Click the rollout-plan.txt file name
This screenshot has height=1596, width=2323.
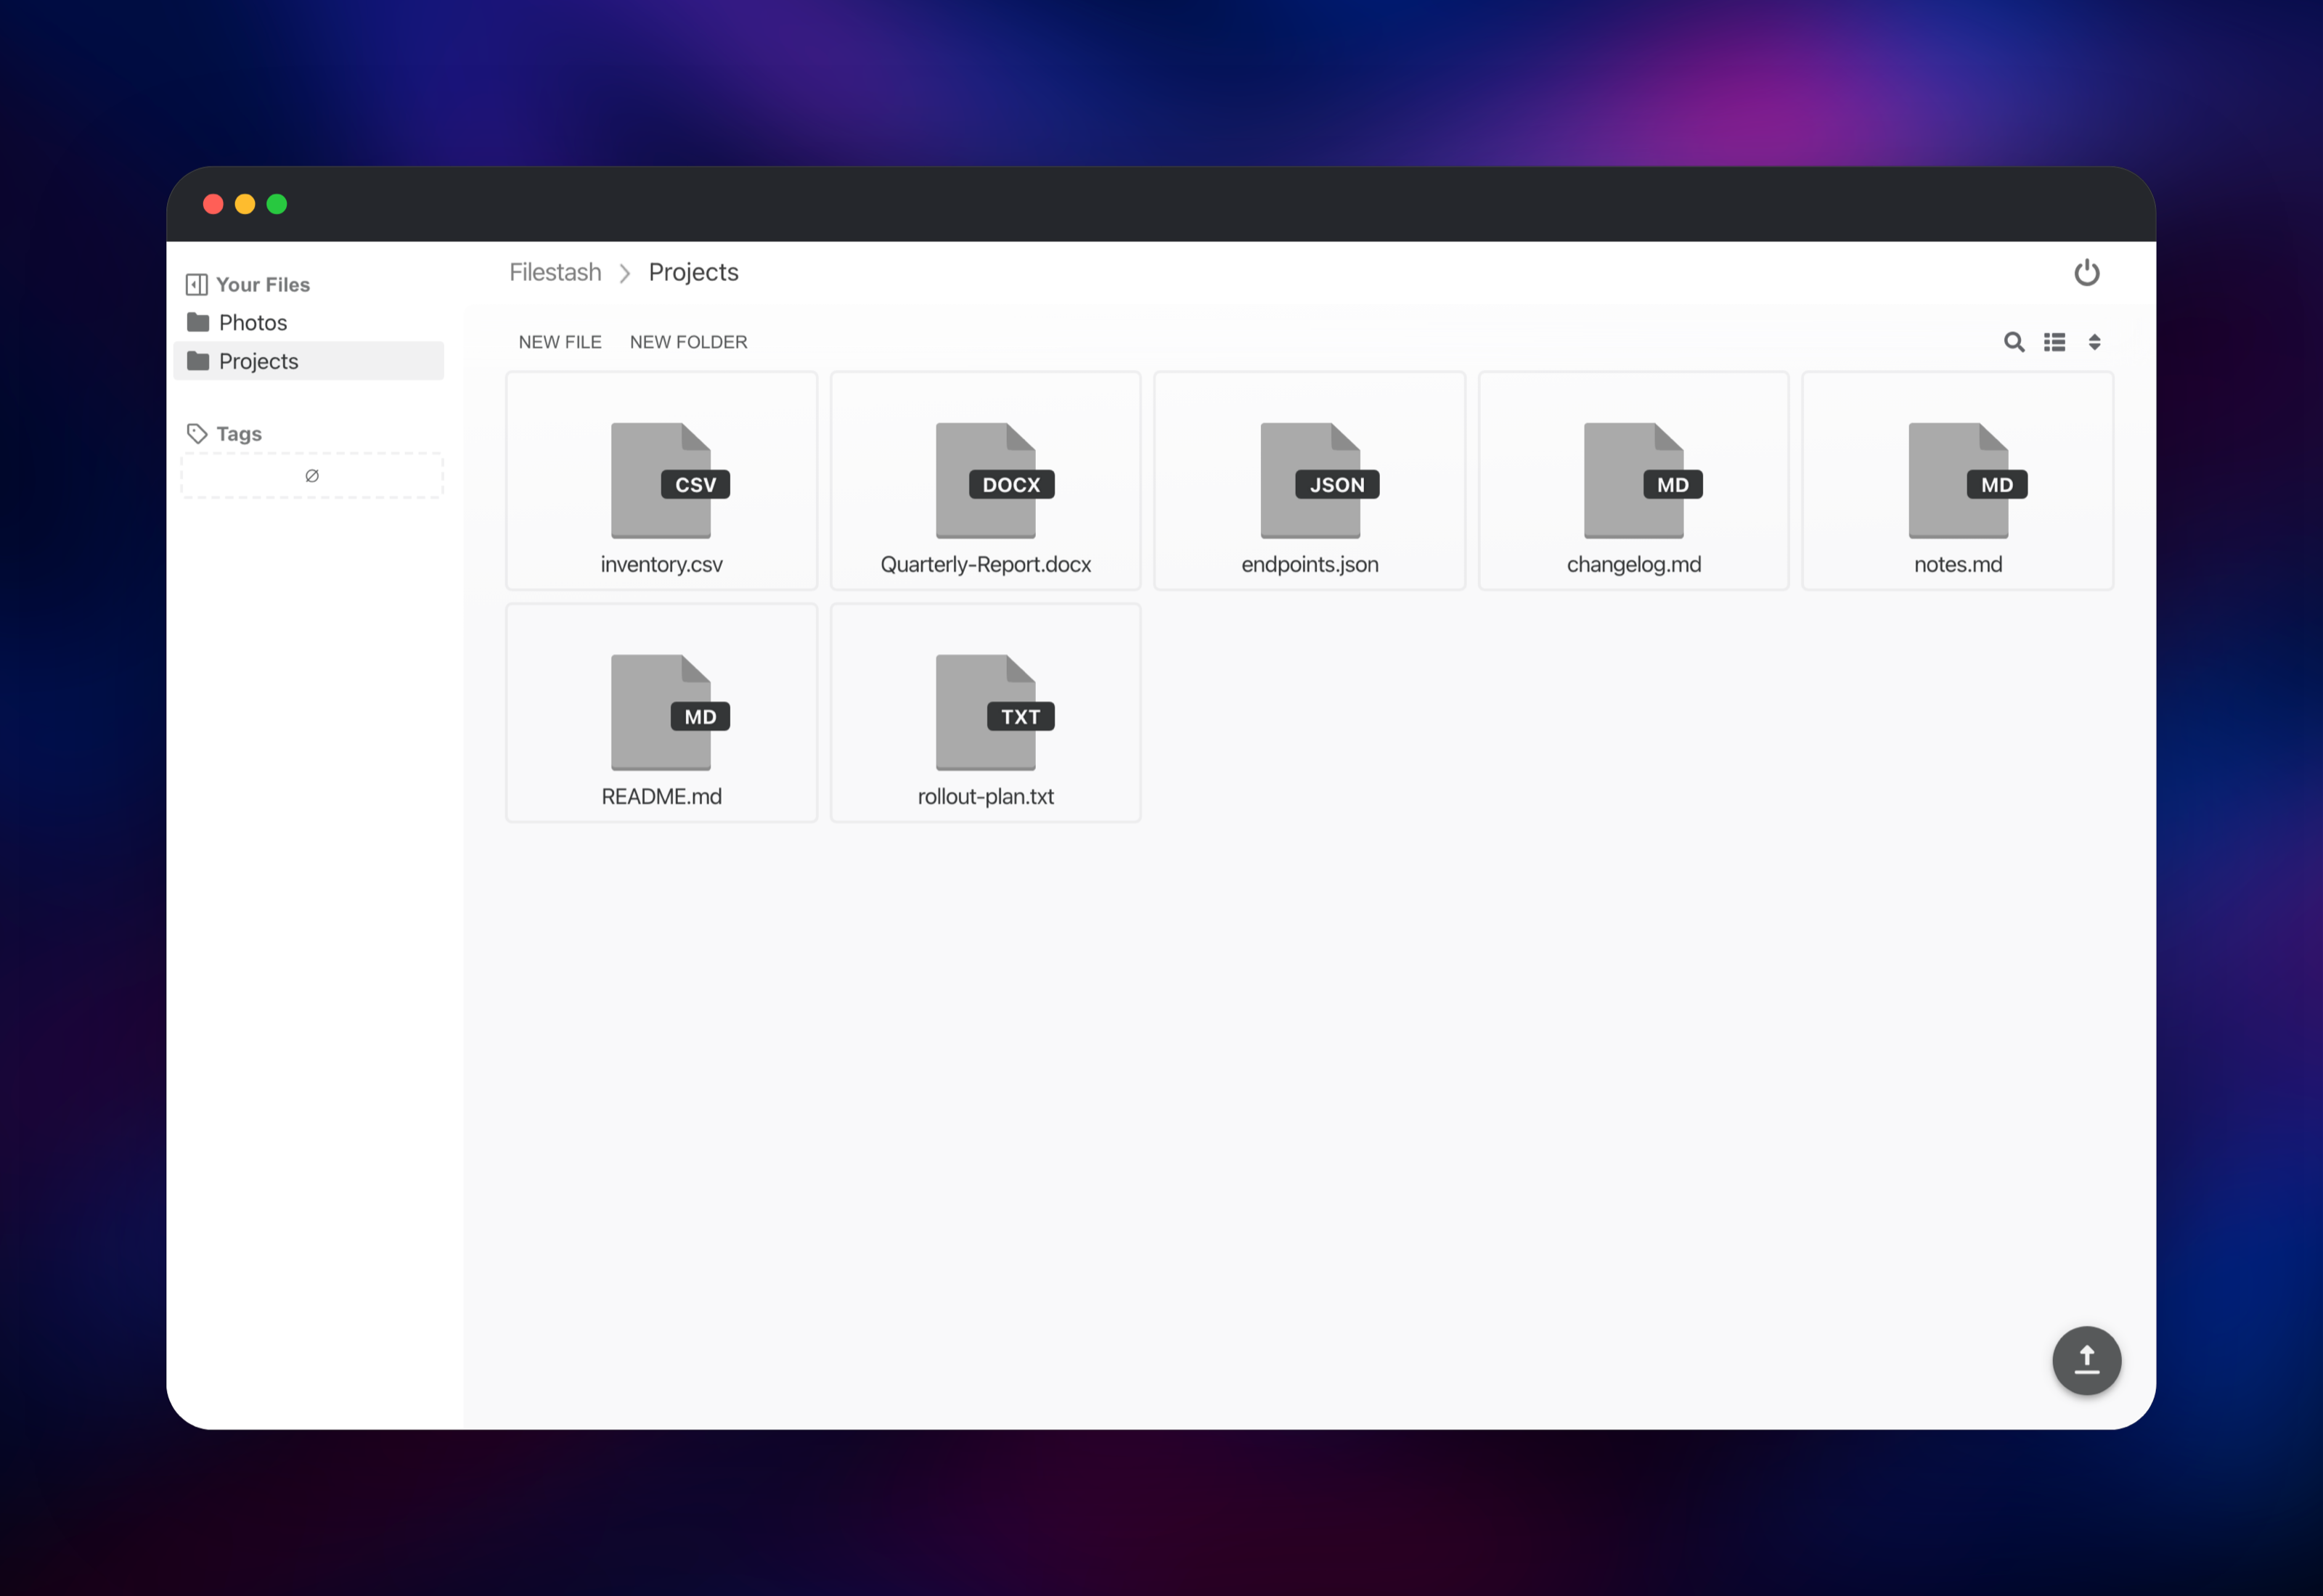click(x=985, y=796)
